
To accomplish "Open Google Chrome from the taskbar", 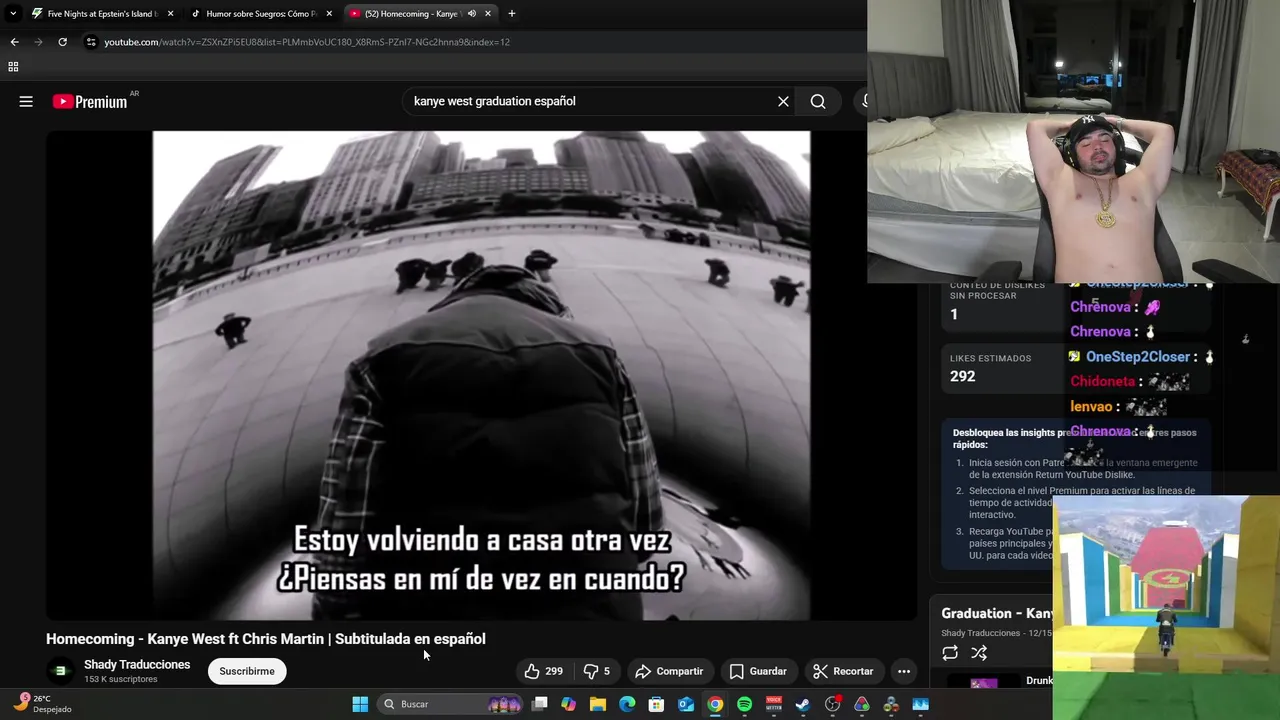I will 715,704.
